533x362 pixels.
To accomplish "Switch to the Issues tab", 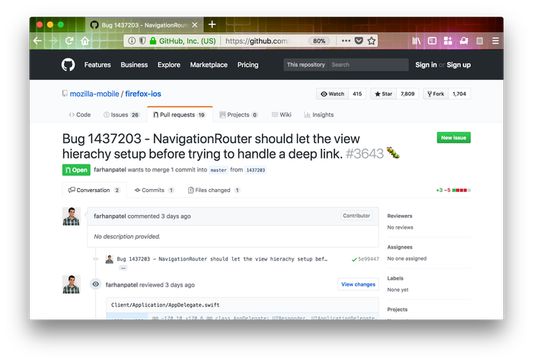I will 121,115.
